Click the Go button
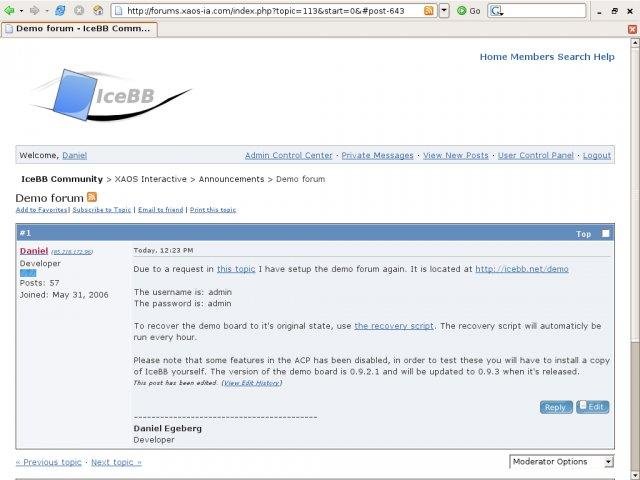Screen dimensions: 640x480 468,11
